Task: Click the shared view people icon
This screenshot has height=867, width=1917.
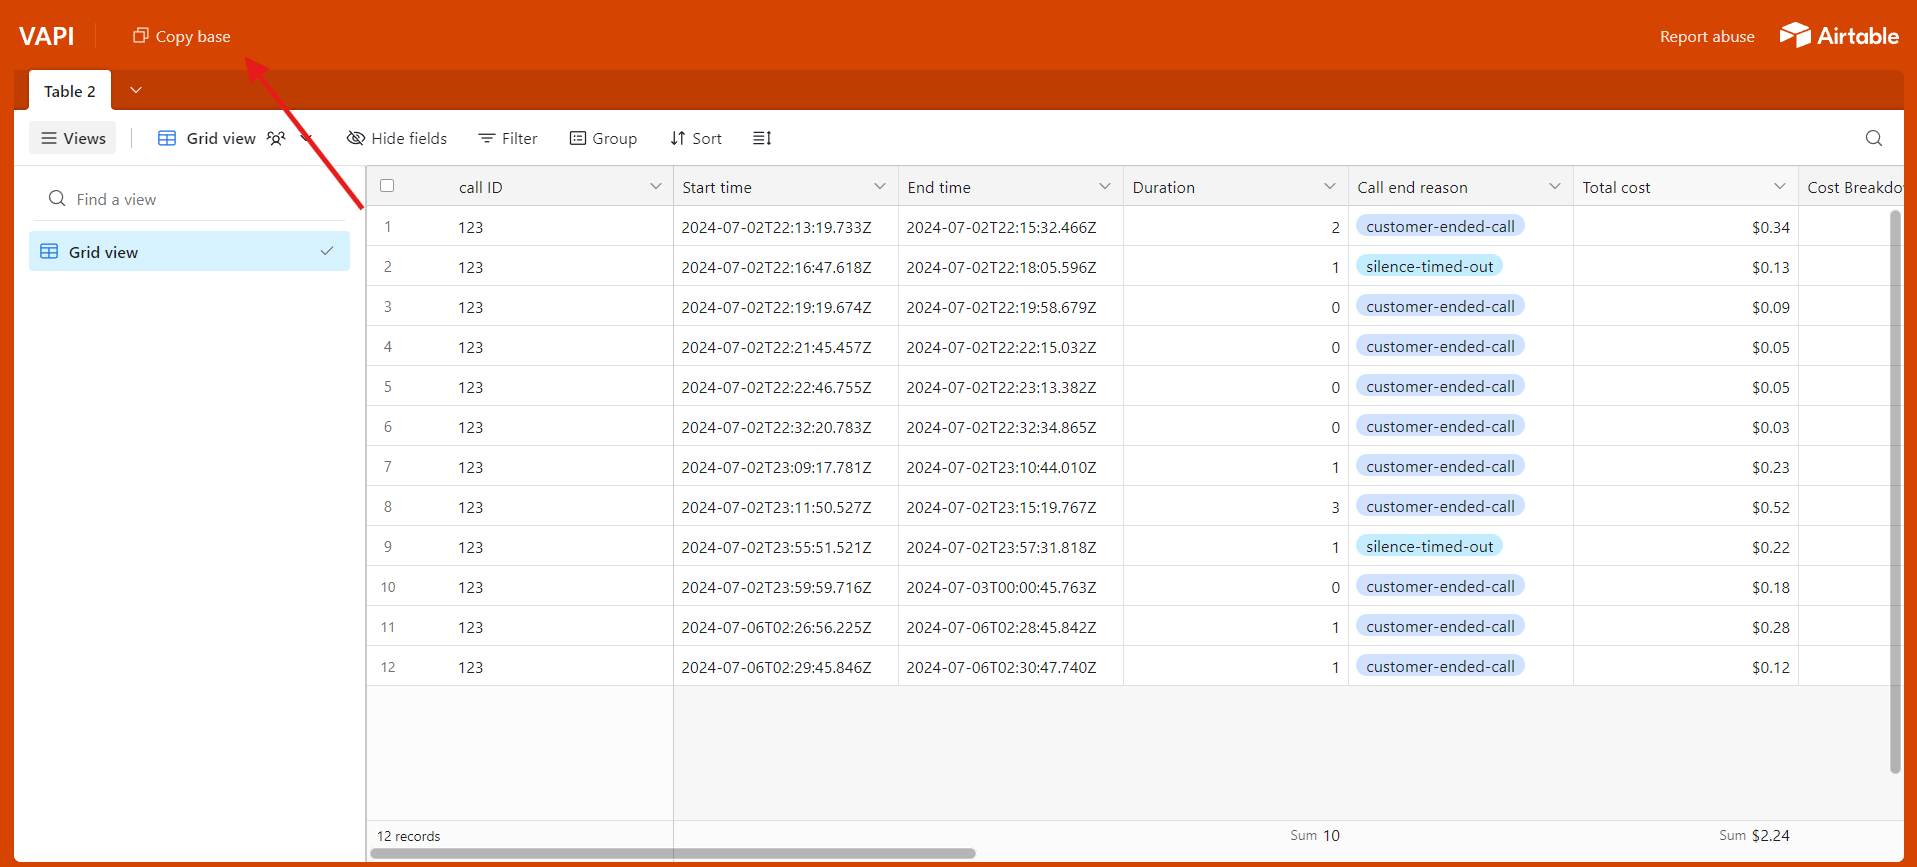Action: (276, 138)
